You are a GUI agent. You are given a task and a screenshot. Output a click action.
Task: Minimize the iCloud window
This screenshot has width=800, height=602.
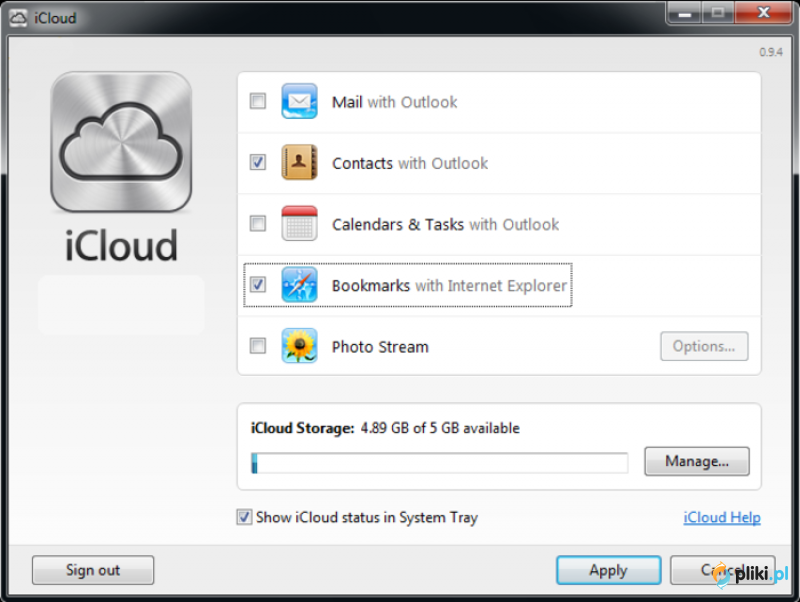pos(684,12)
